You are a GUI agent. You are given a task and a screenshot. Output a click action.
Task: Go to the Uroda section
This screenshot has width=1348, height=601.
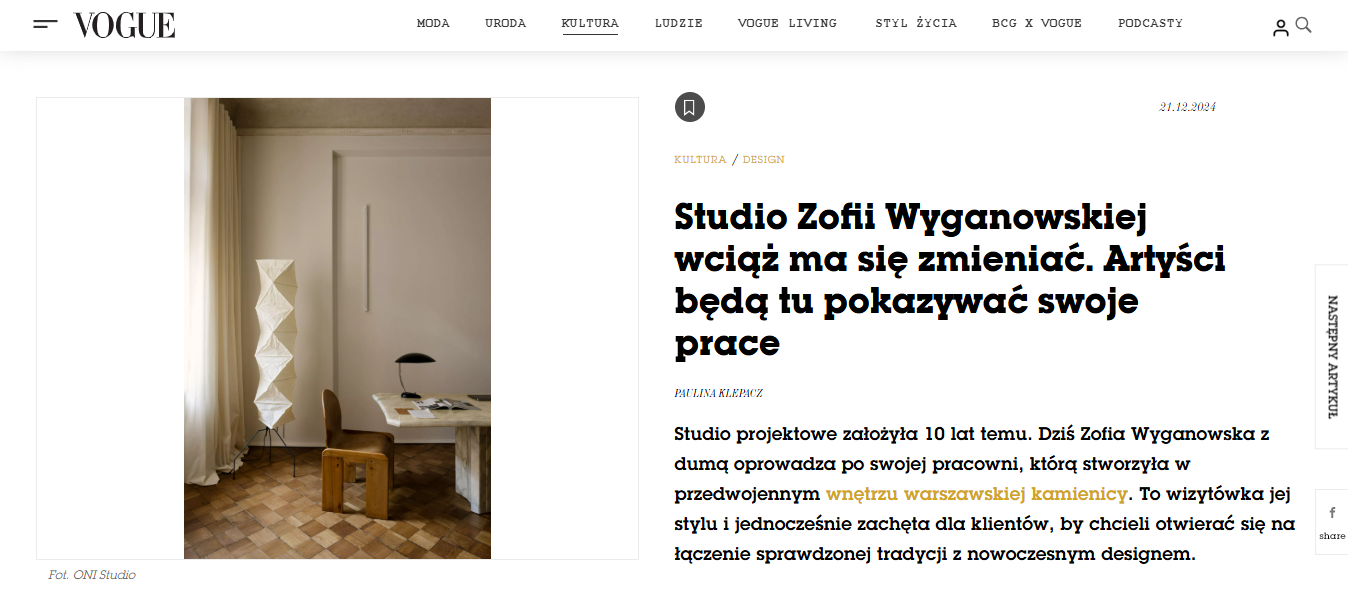click(505, 23)
